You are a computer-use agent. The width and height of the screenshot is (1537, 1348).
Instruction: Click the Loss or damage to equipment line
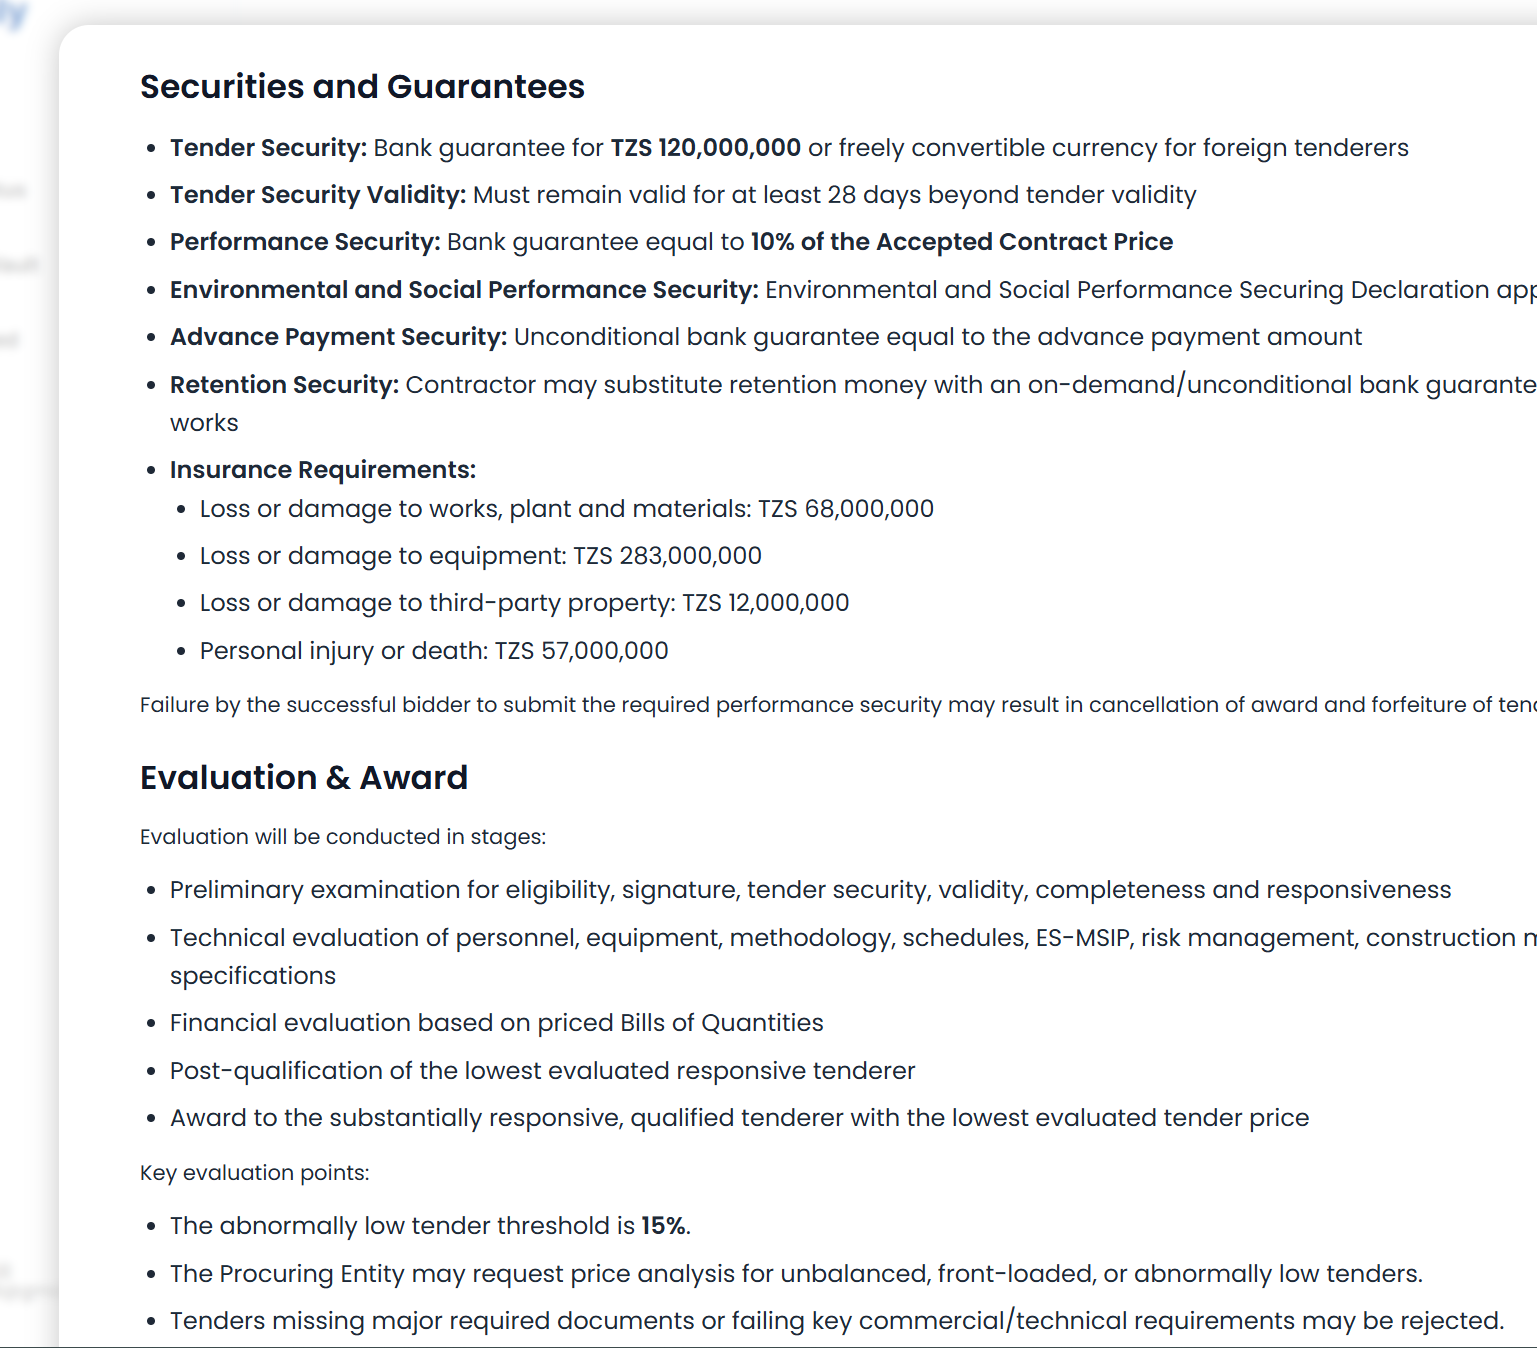pyautogui.click(x=481, y=556)
